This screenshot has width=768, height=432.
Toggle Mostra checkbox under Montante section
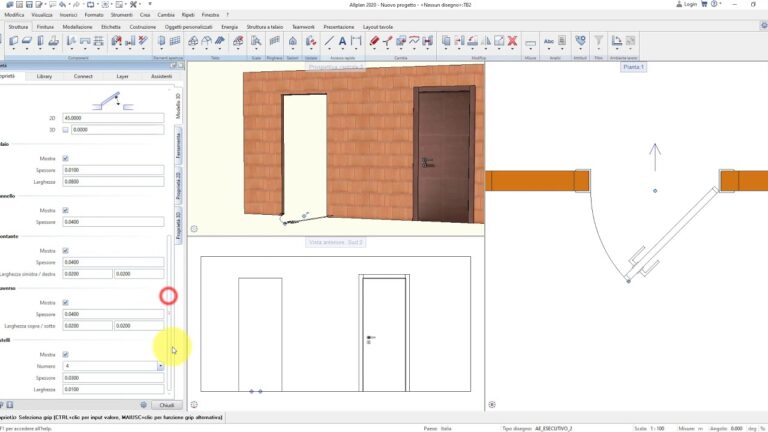tap(65, 251)
